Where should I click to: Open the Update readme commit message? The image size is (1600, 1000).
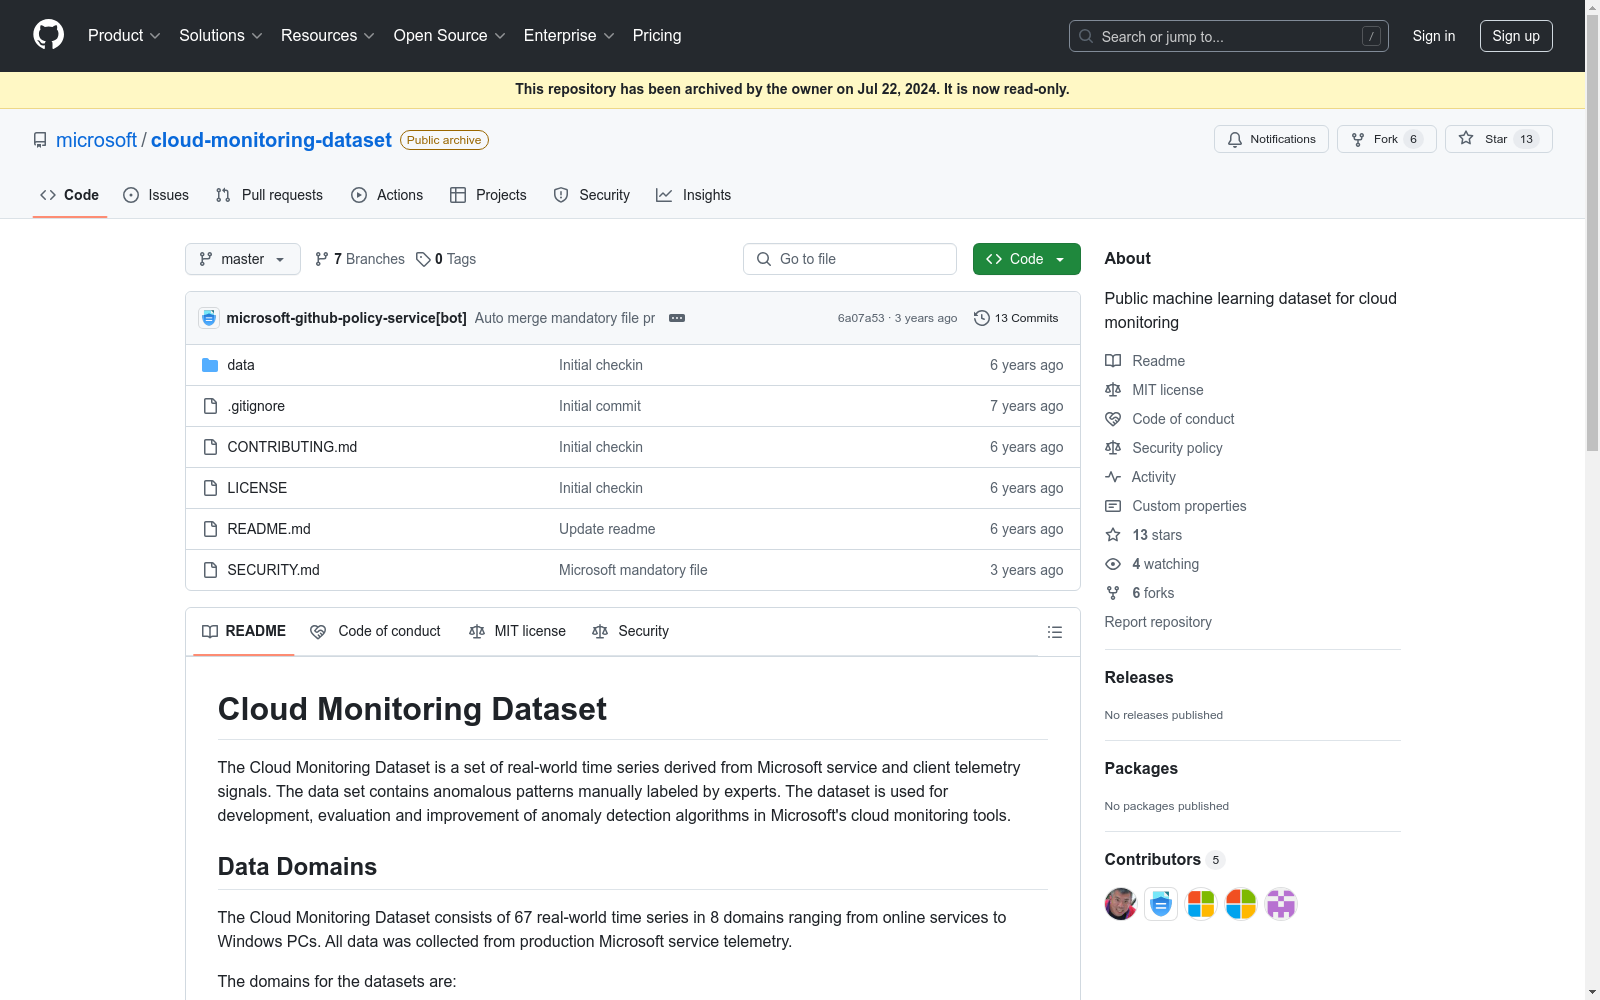[607, 529]
